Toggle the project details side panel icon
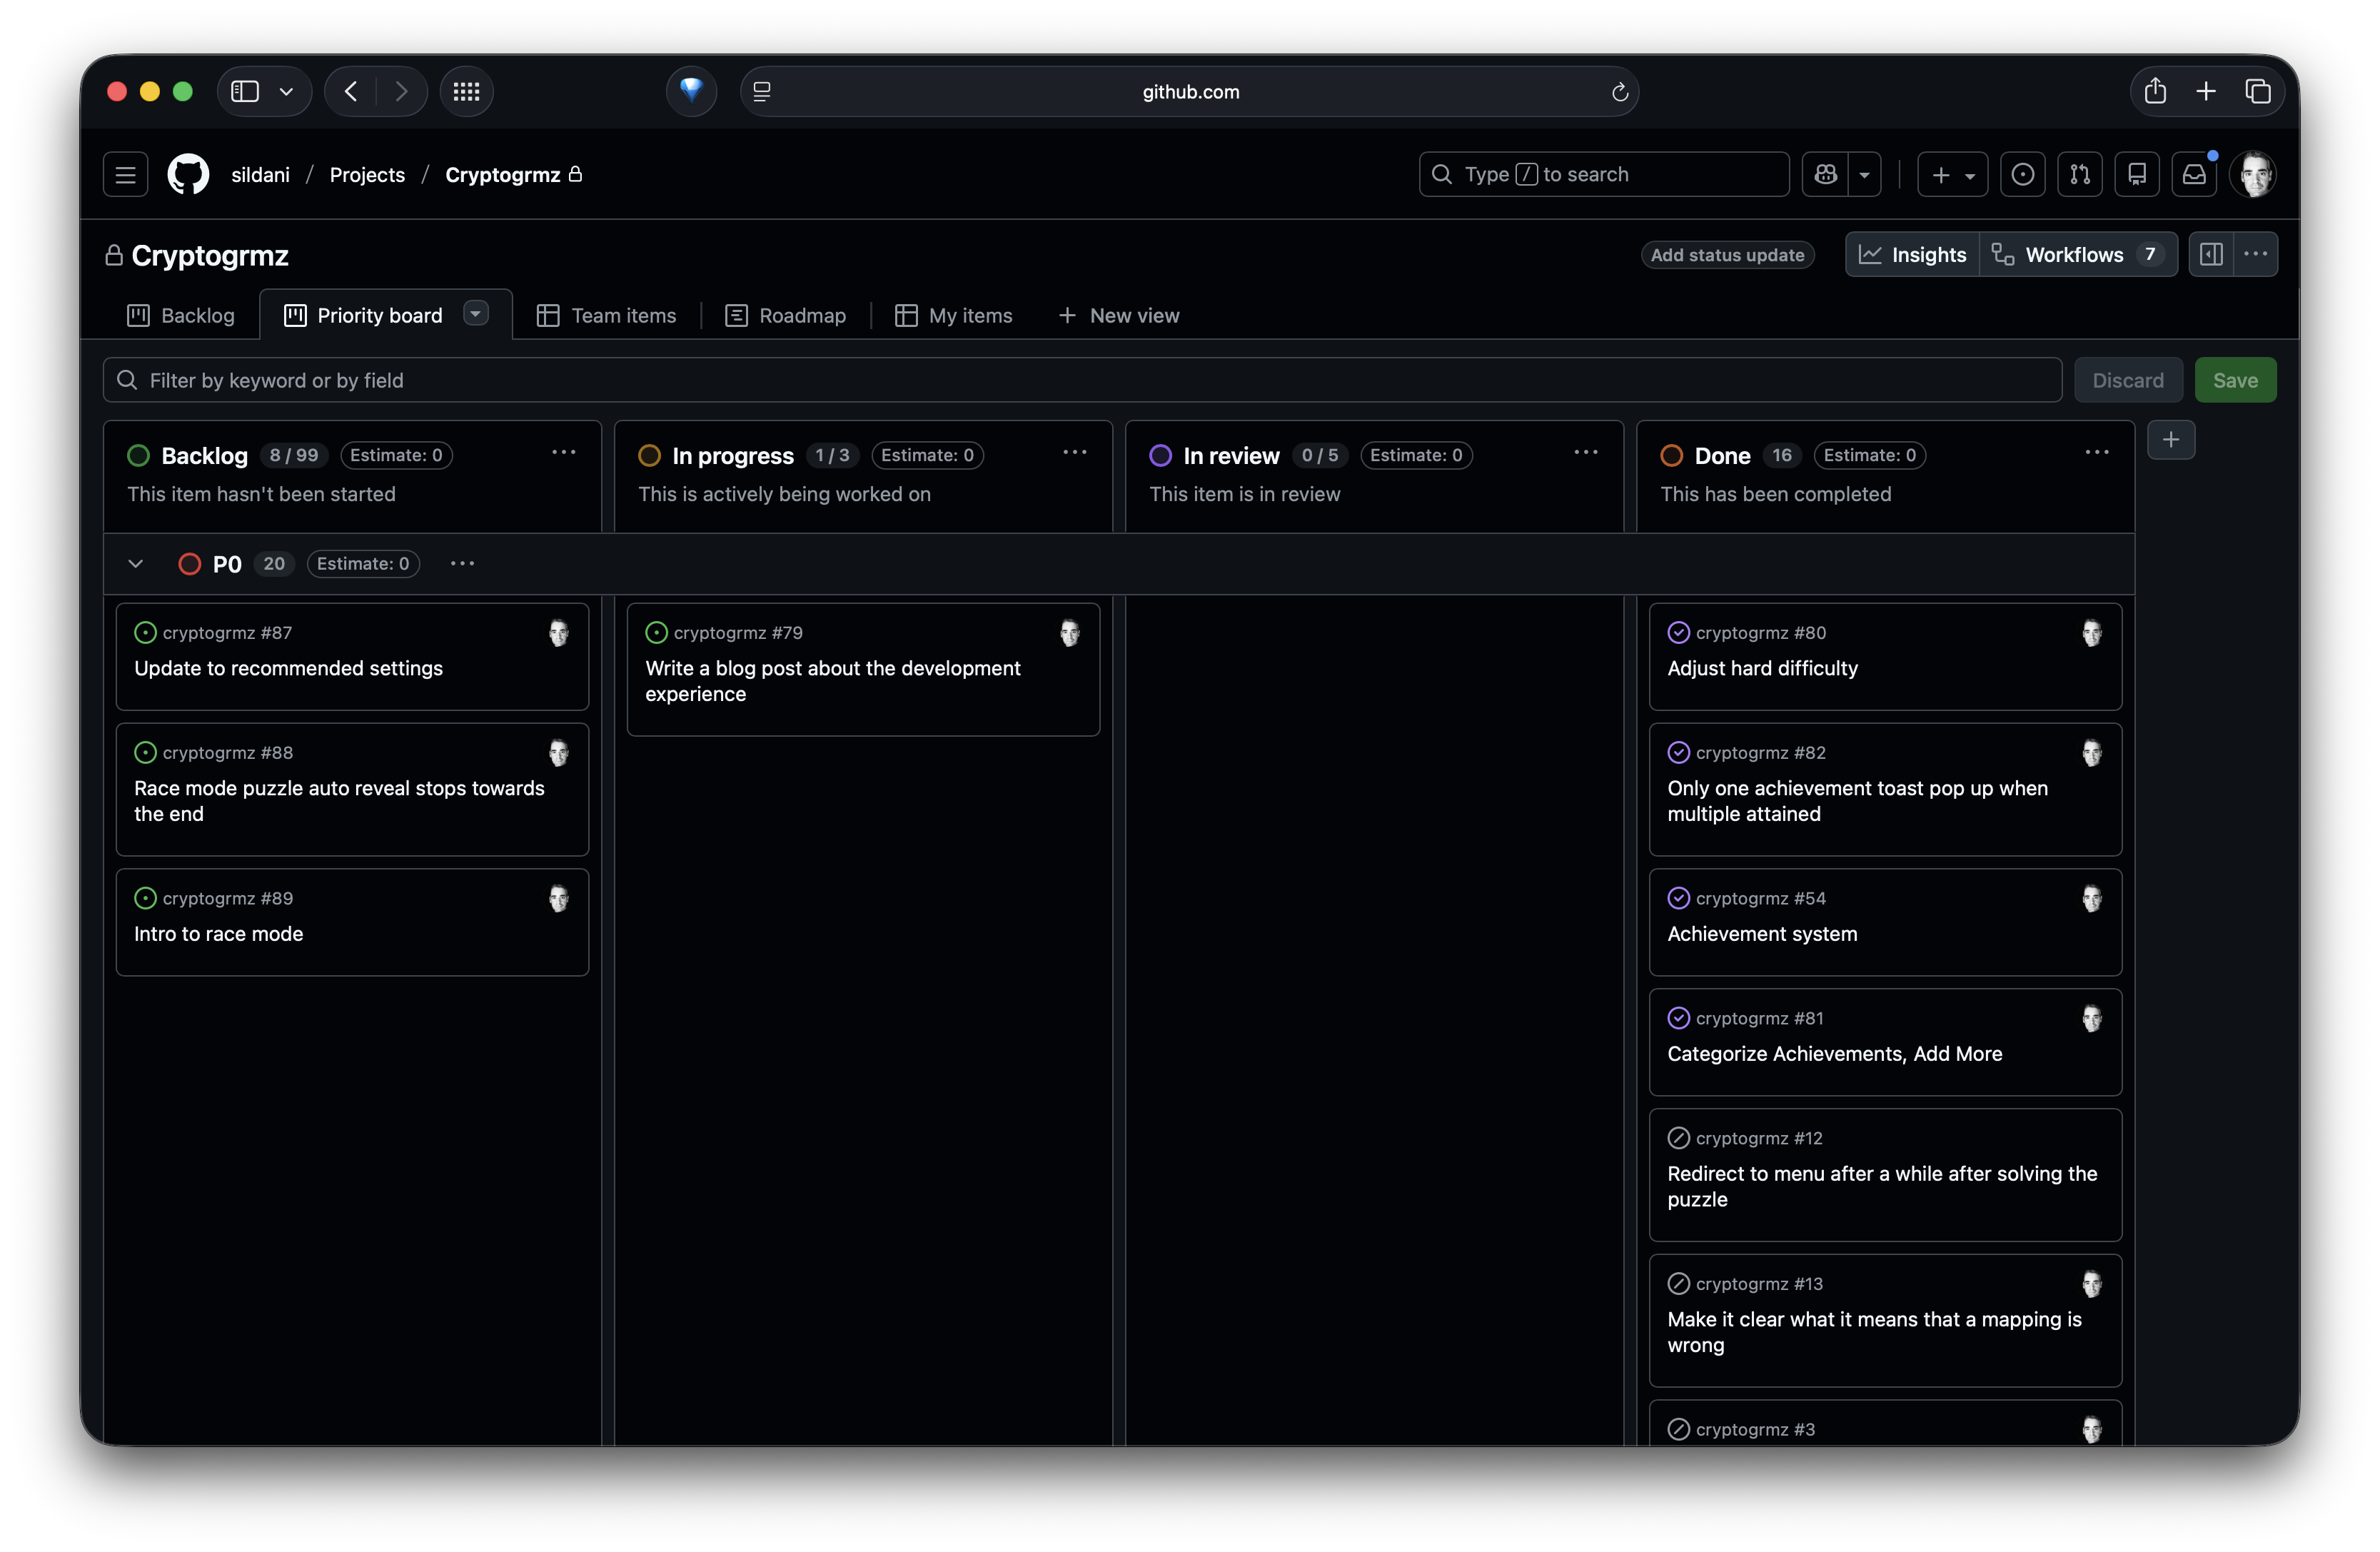Screen dimensions: 2380x1552 point(2211,254)
